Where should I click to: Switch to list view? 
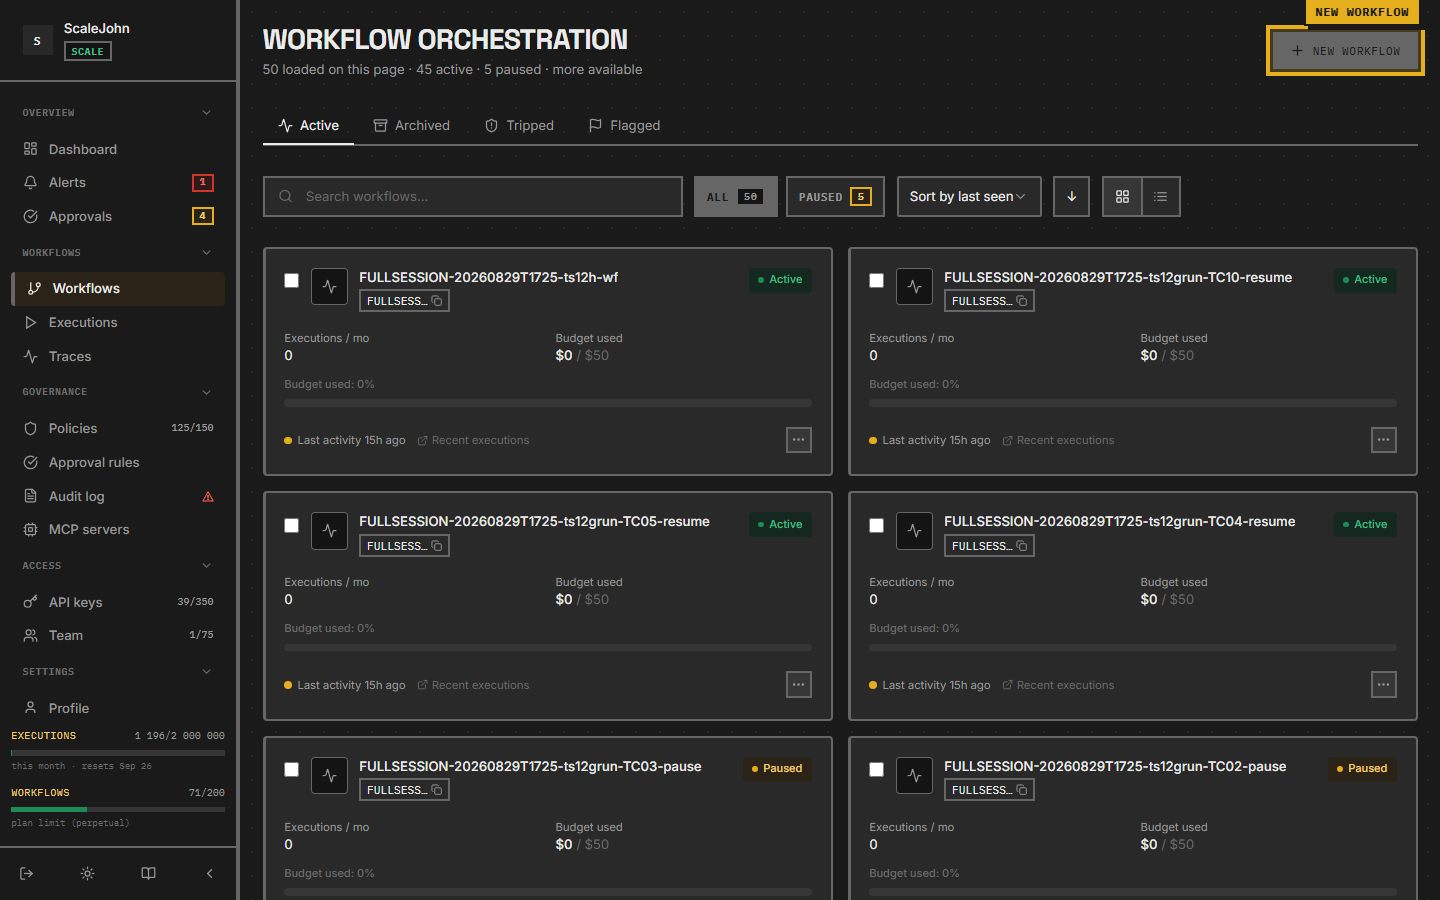(1160, 196)
